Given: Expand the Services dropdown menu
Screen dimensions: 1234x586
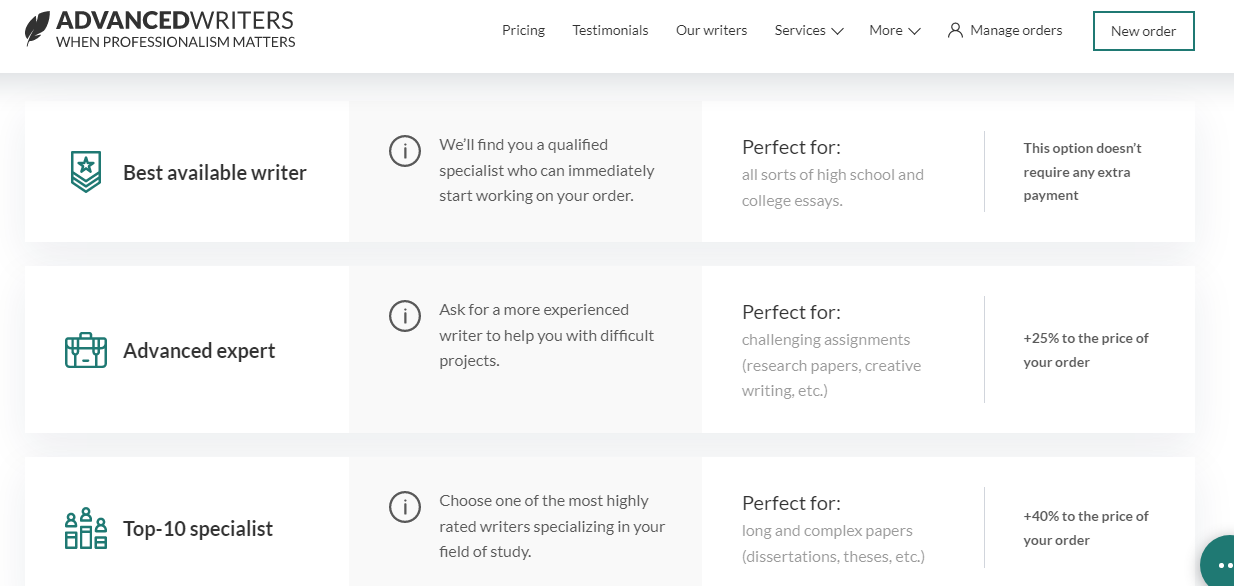Looking at the screenshot, I should coord(809,30).
